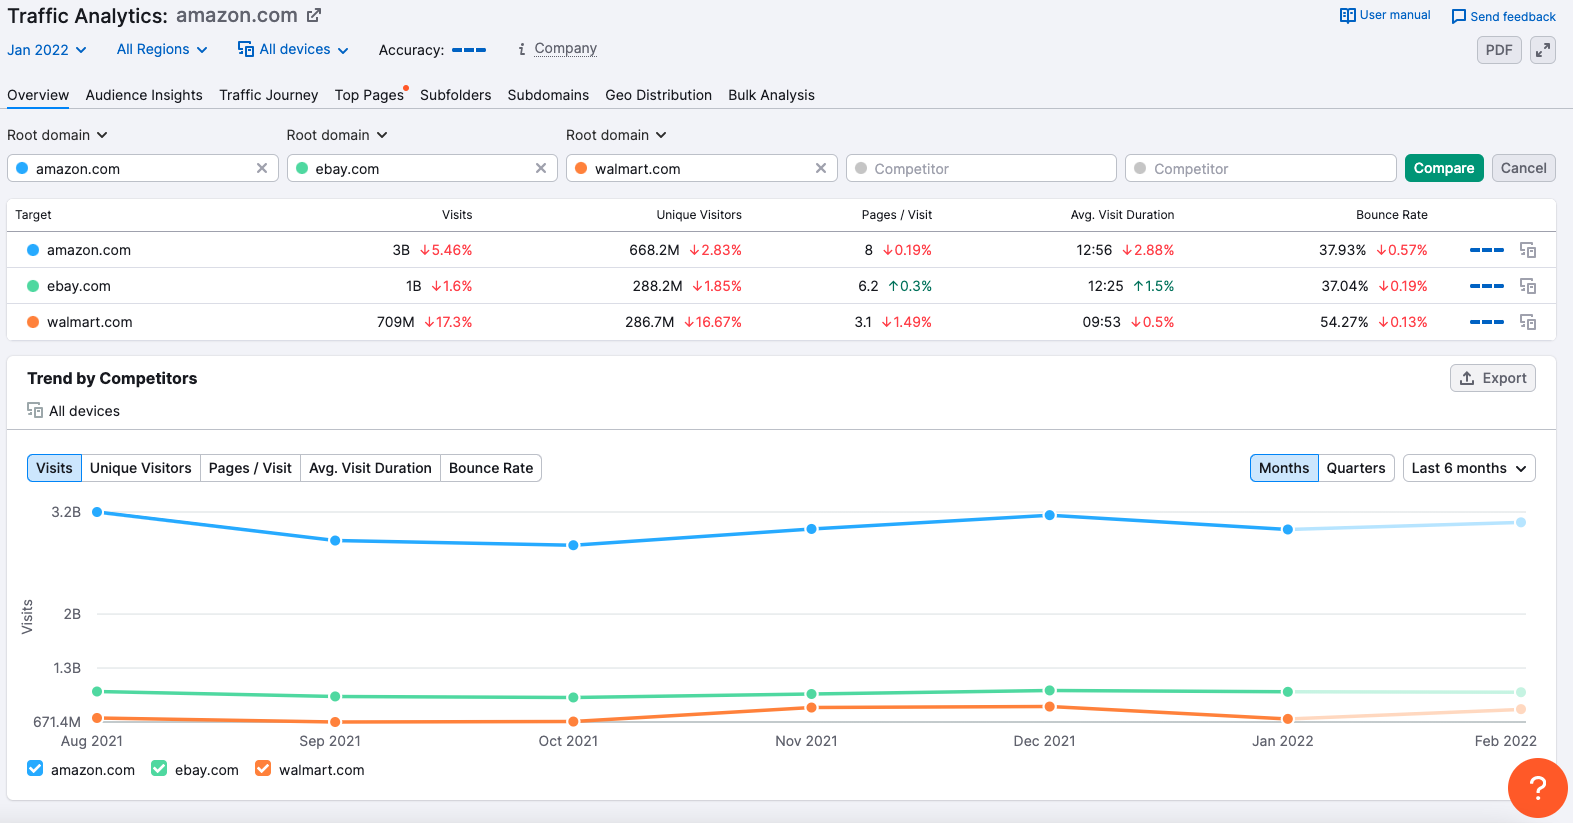Expand to fullscreen with the arrows icon
The image size is (1573, 823).
coord(1543,50)
